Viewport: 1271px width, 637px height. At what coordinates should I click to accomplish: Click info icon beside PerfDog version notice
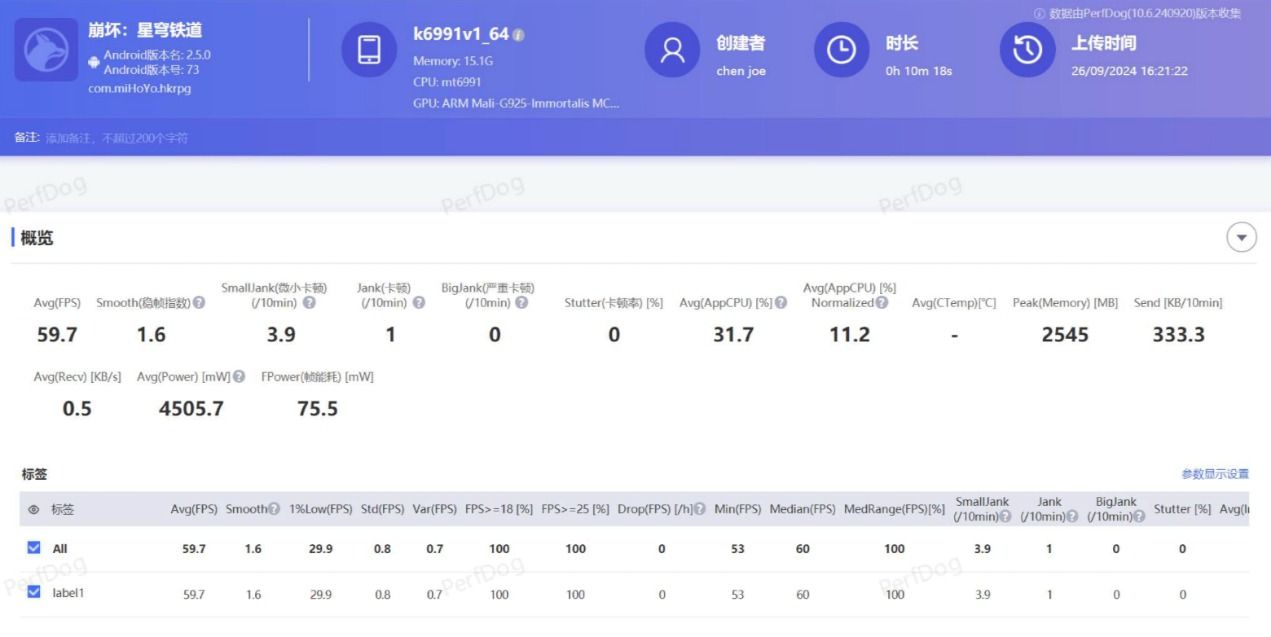[1039, 13]
